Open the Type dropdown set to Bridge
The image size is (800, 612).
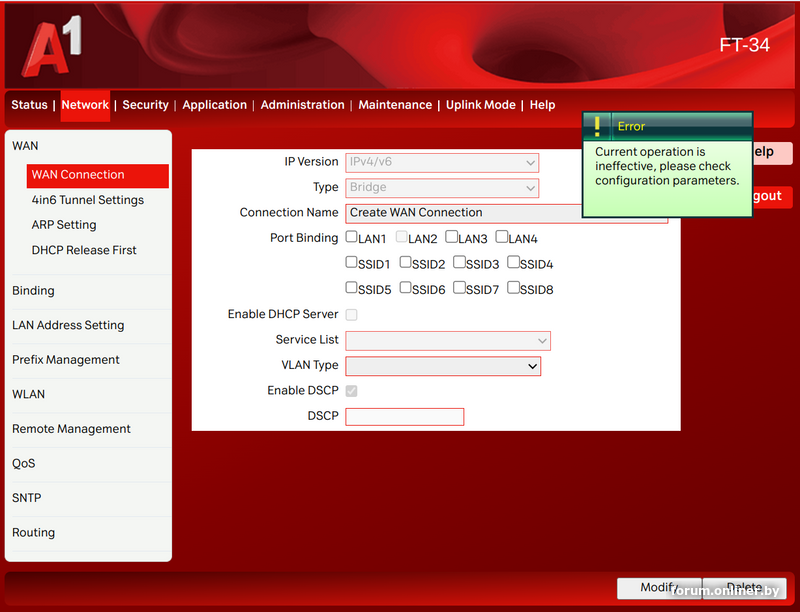[441, 187]
